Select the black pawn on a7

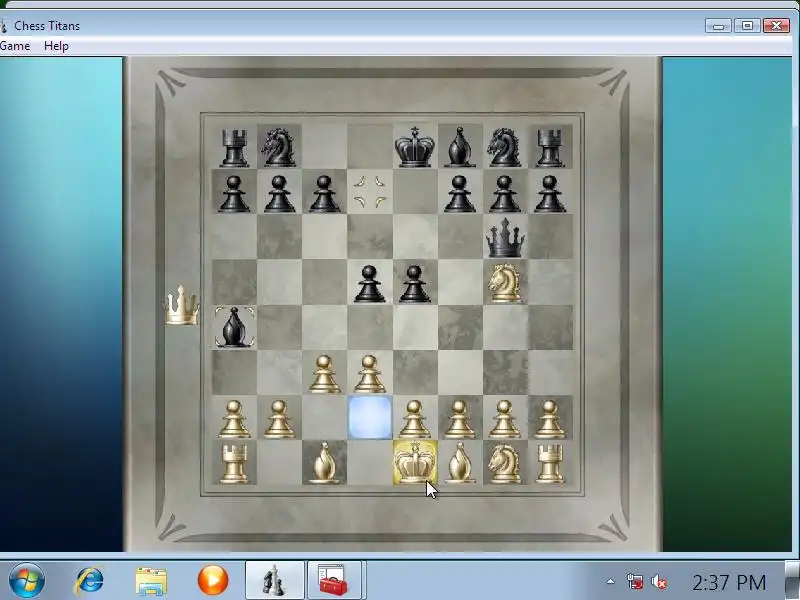234,194
